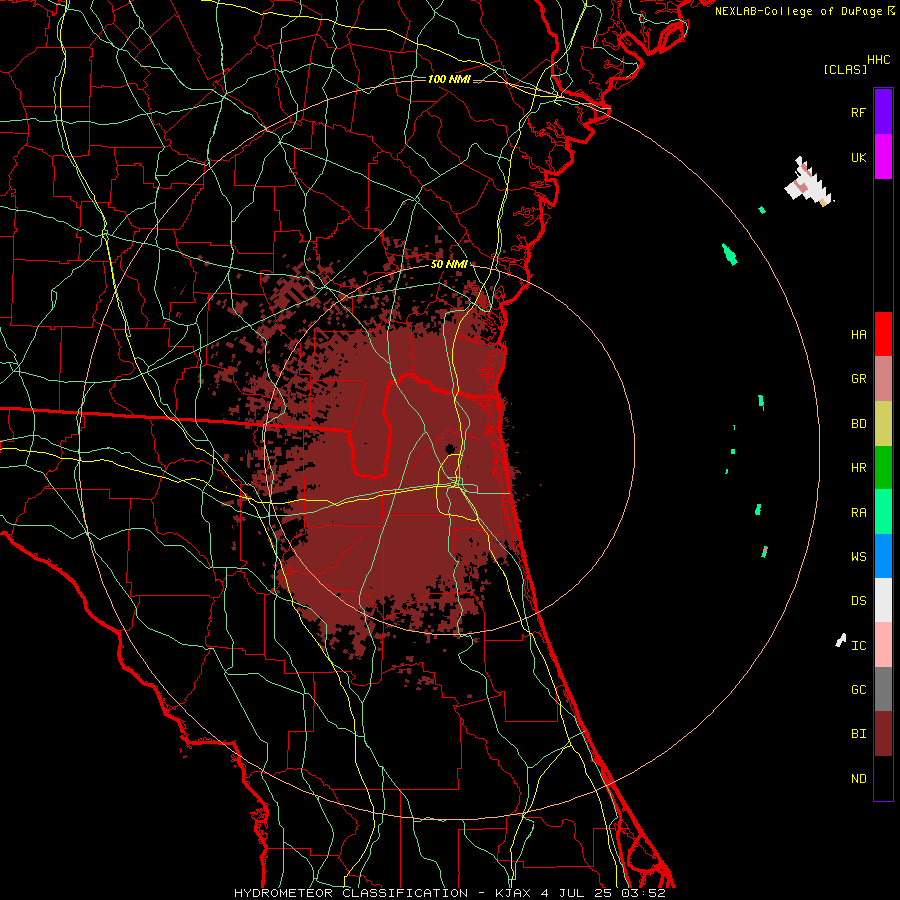The width and height of the screenshot is (900, 900).
Task: Click the purple RF legend color swatch
Action: 883,111
